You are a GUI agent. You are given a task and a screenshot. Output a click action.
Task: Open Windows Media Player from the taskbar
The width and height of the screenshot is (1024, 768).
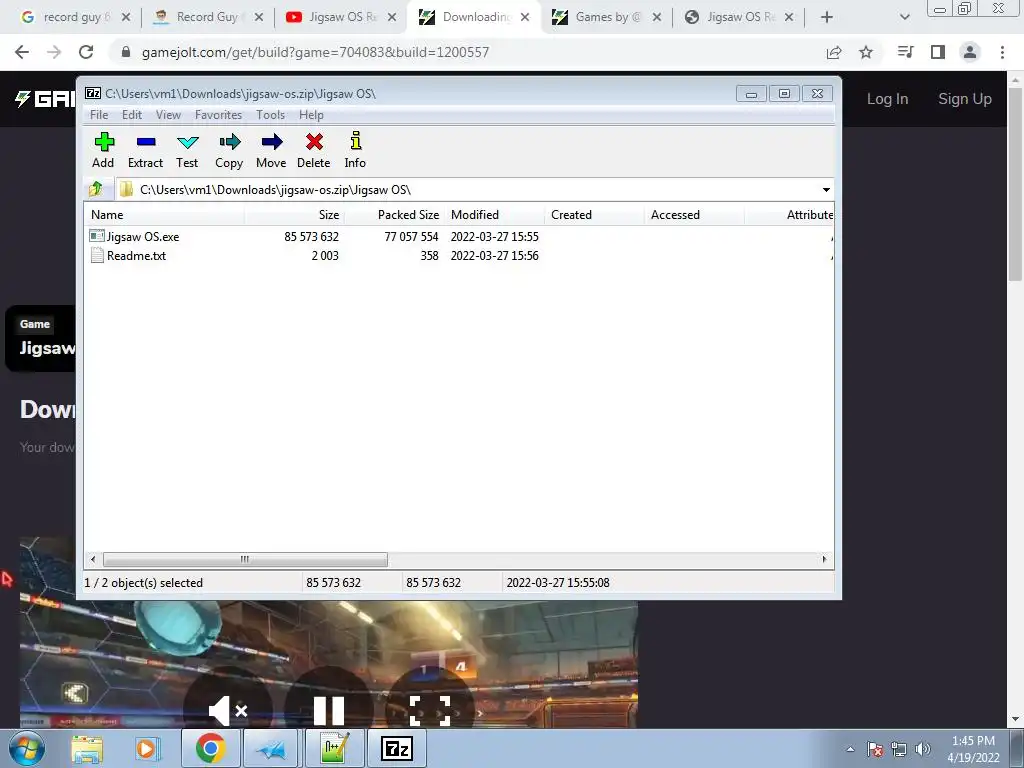[x=147, y=748]
